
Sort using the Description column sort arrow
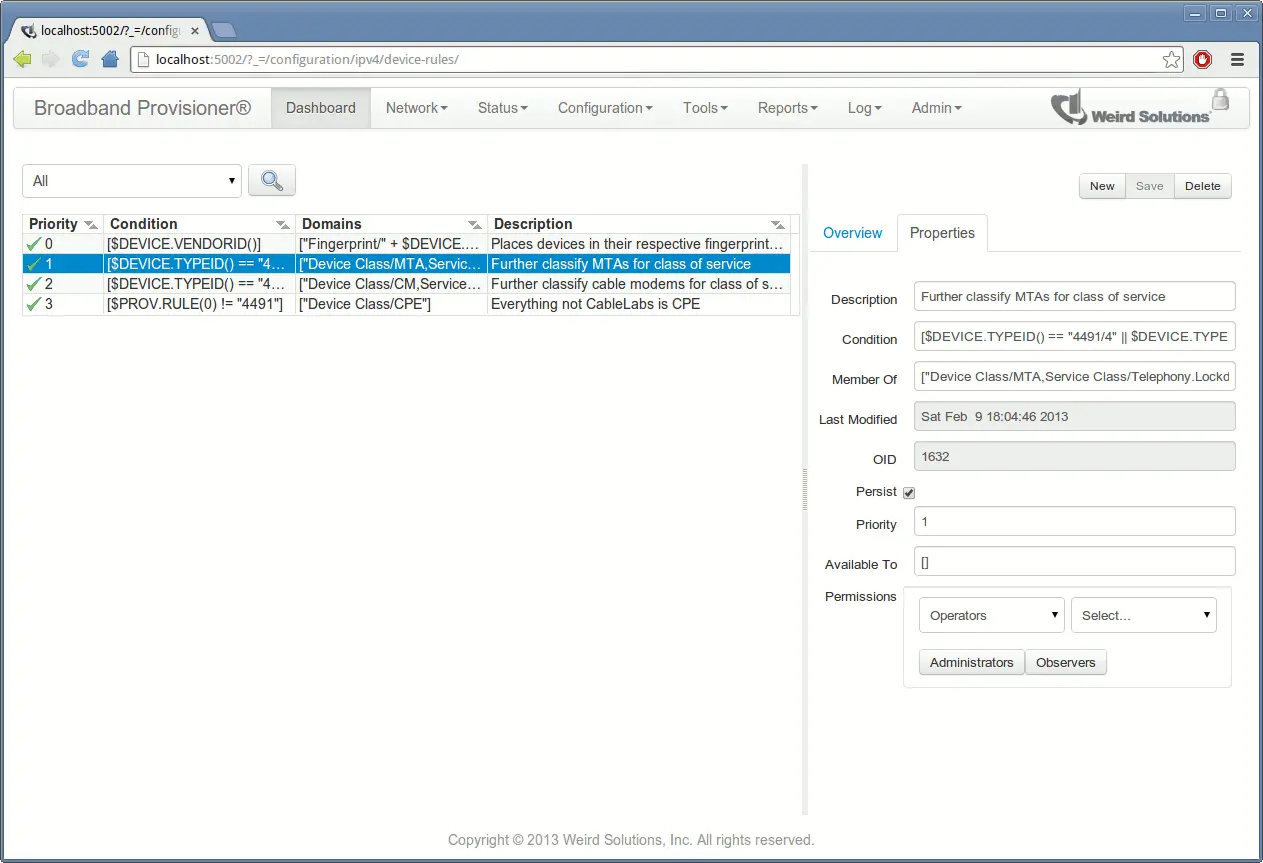coord(777,224)
